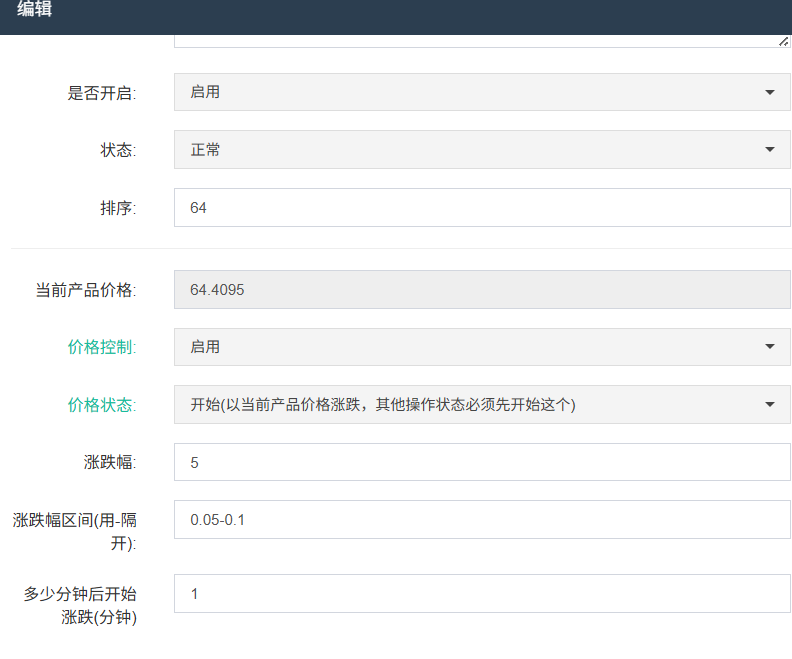Screen dimensions: 792x659
Task: Click the 涨跌幅区间(用-隔开) label
Action: (75, 531)
